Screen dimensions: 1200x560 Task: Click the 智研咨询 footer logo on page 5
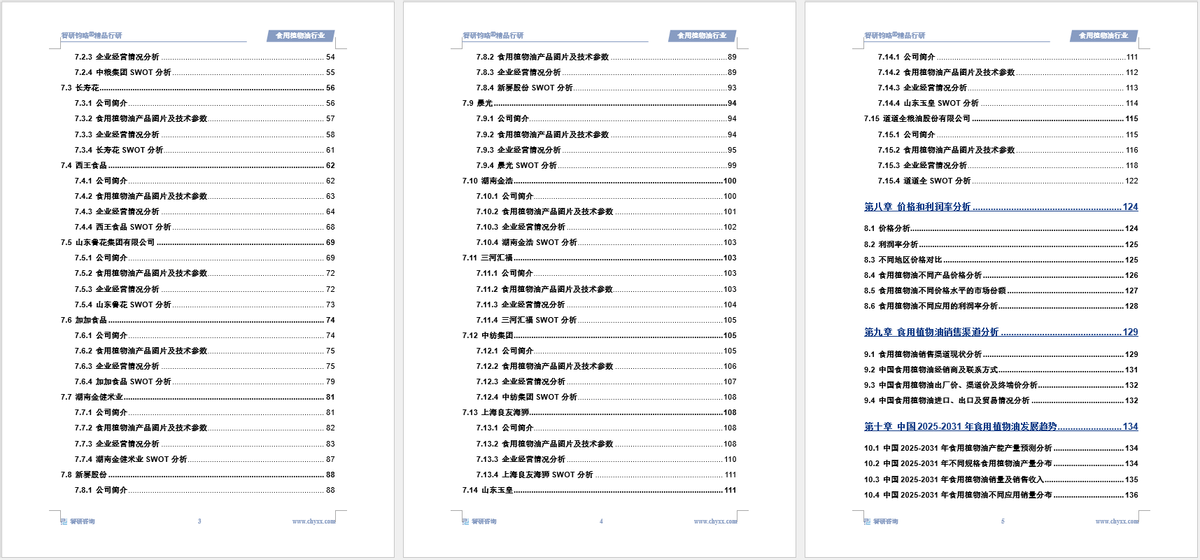pos(884,521)
